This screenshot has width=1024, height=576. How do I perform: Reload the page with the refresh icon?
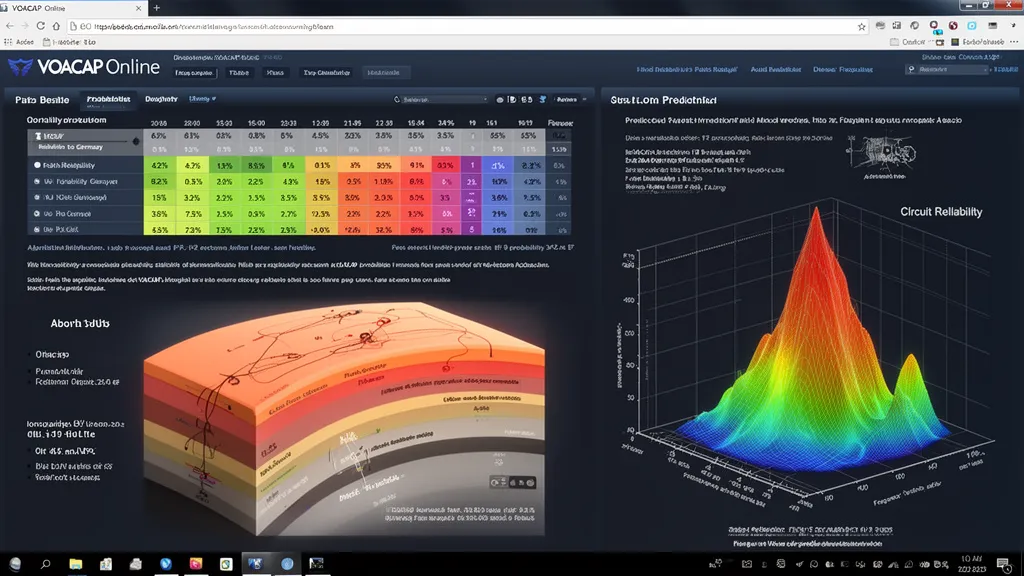[x=40, y=26]
